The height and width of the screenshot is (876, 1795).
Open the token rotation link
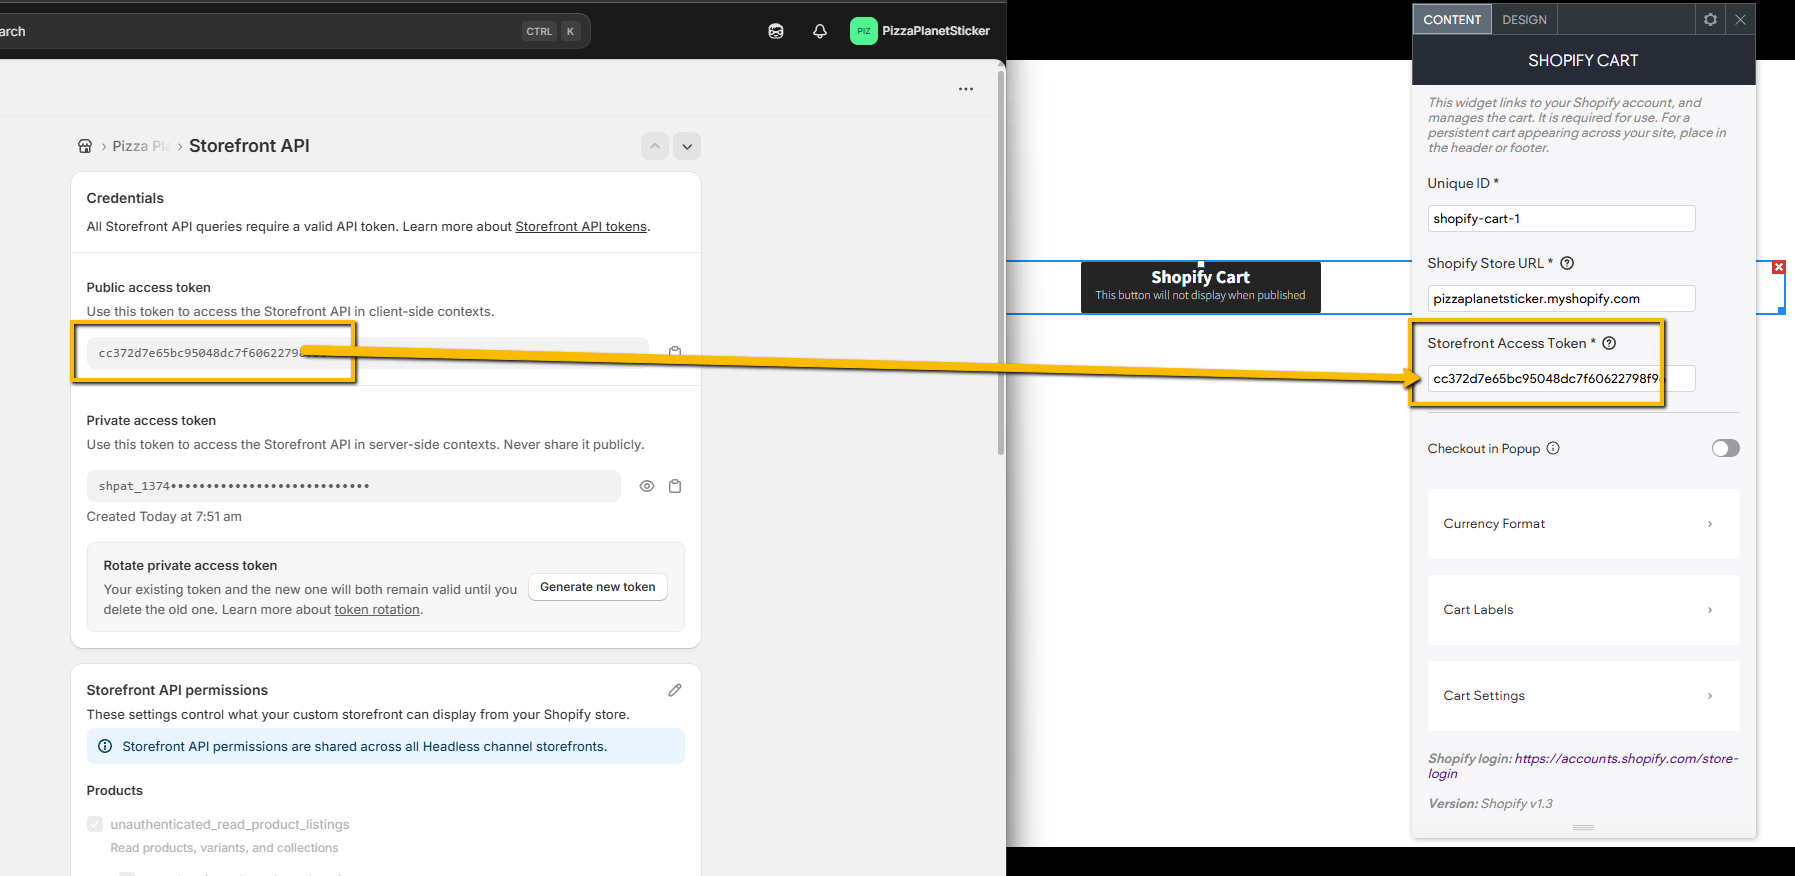pos(377,610)
